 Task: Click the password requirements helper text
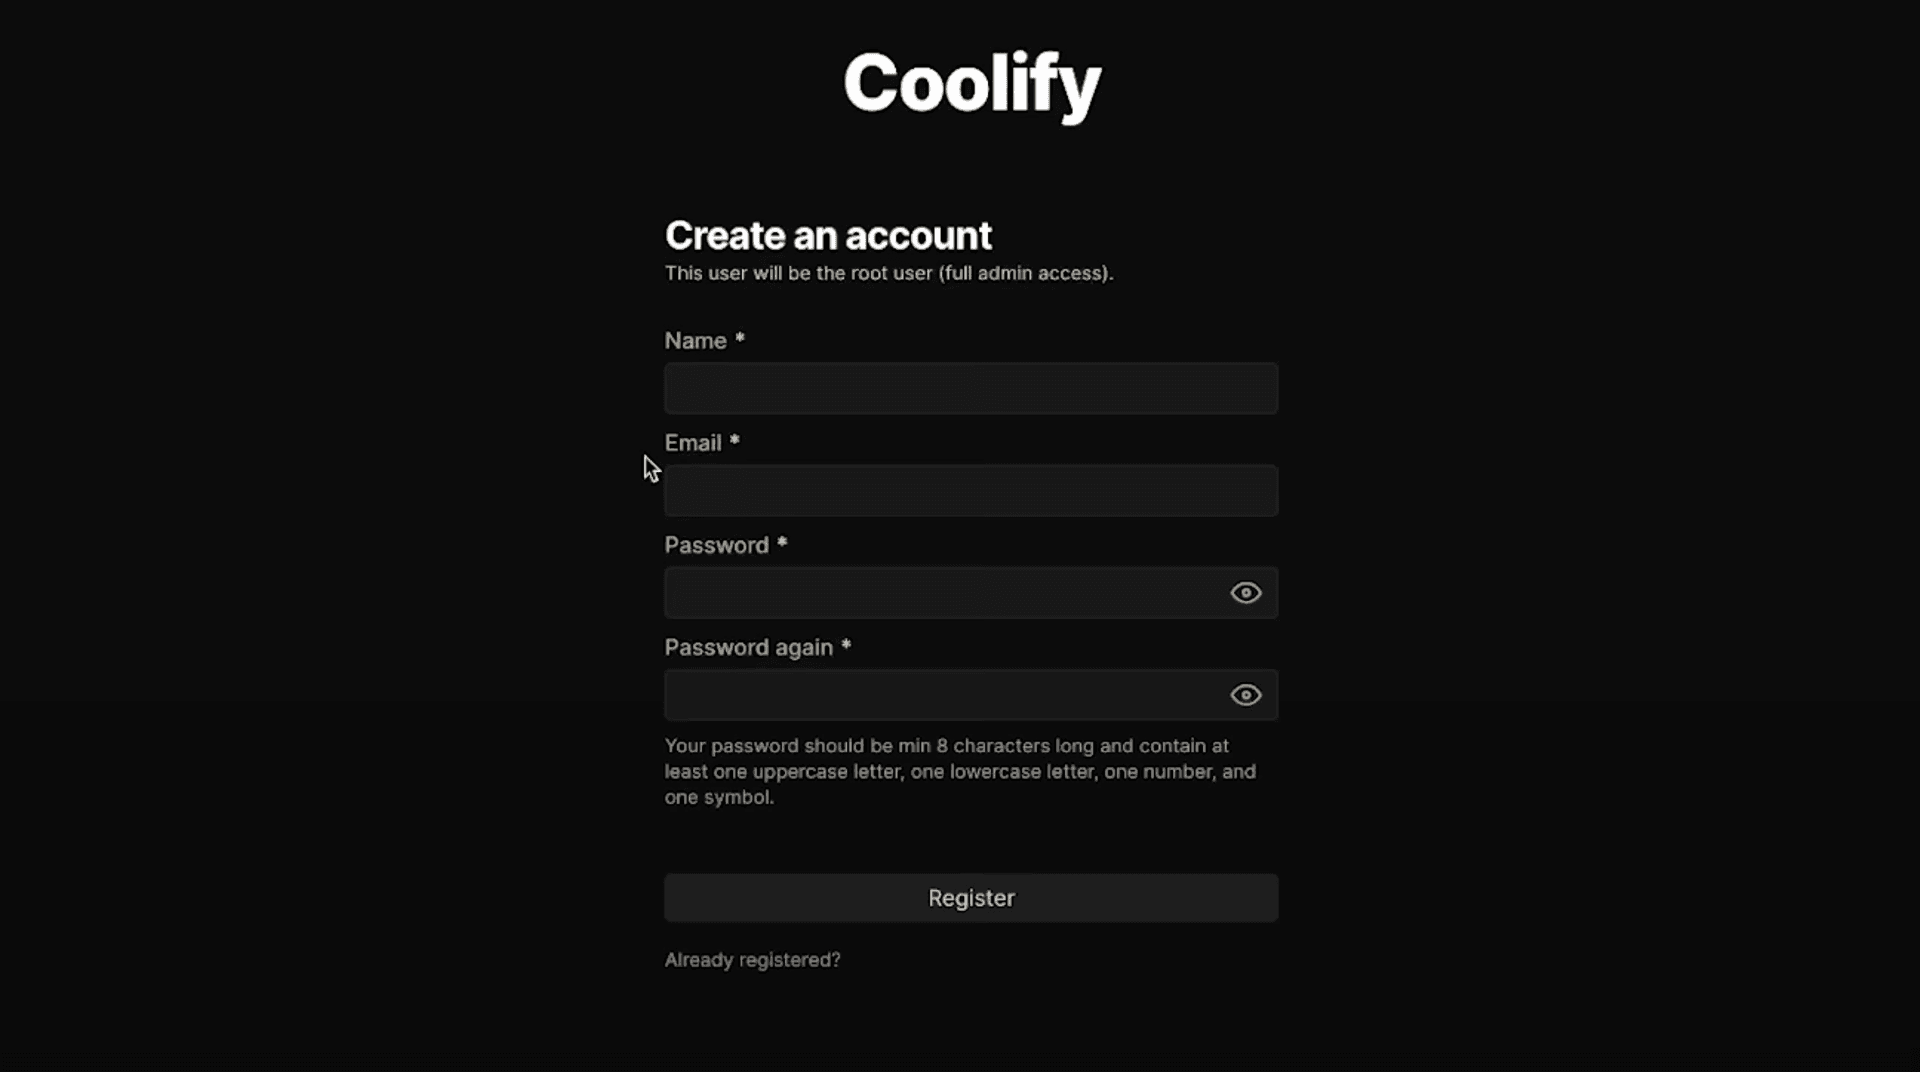click(959, 771)
